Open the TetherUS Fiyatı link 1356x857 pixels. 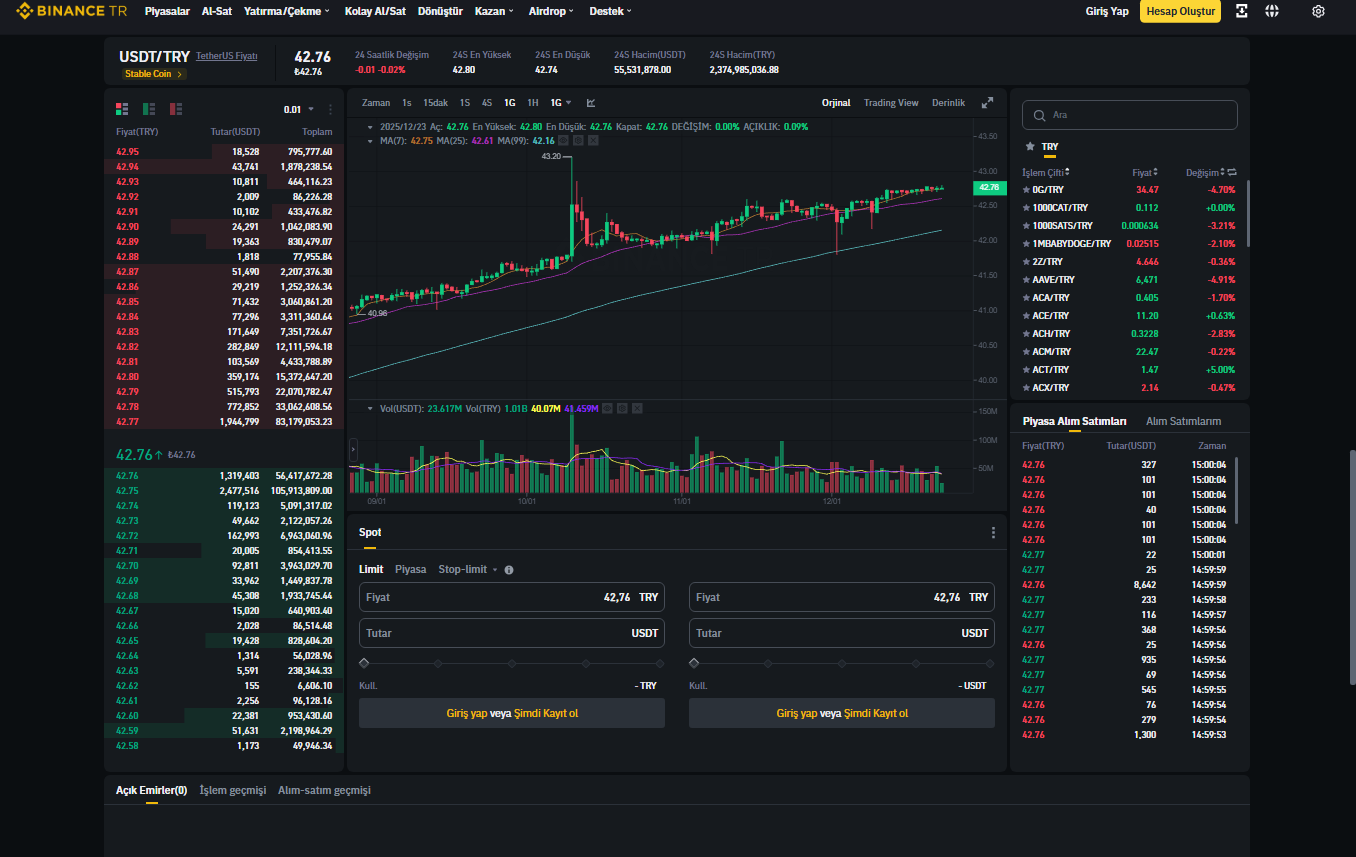click(227, 56)
